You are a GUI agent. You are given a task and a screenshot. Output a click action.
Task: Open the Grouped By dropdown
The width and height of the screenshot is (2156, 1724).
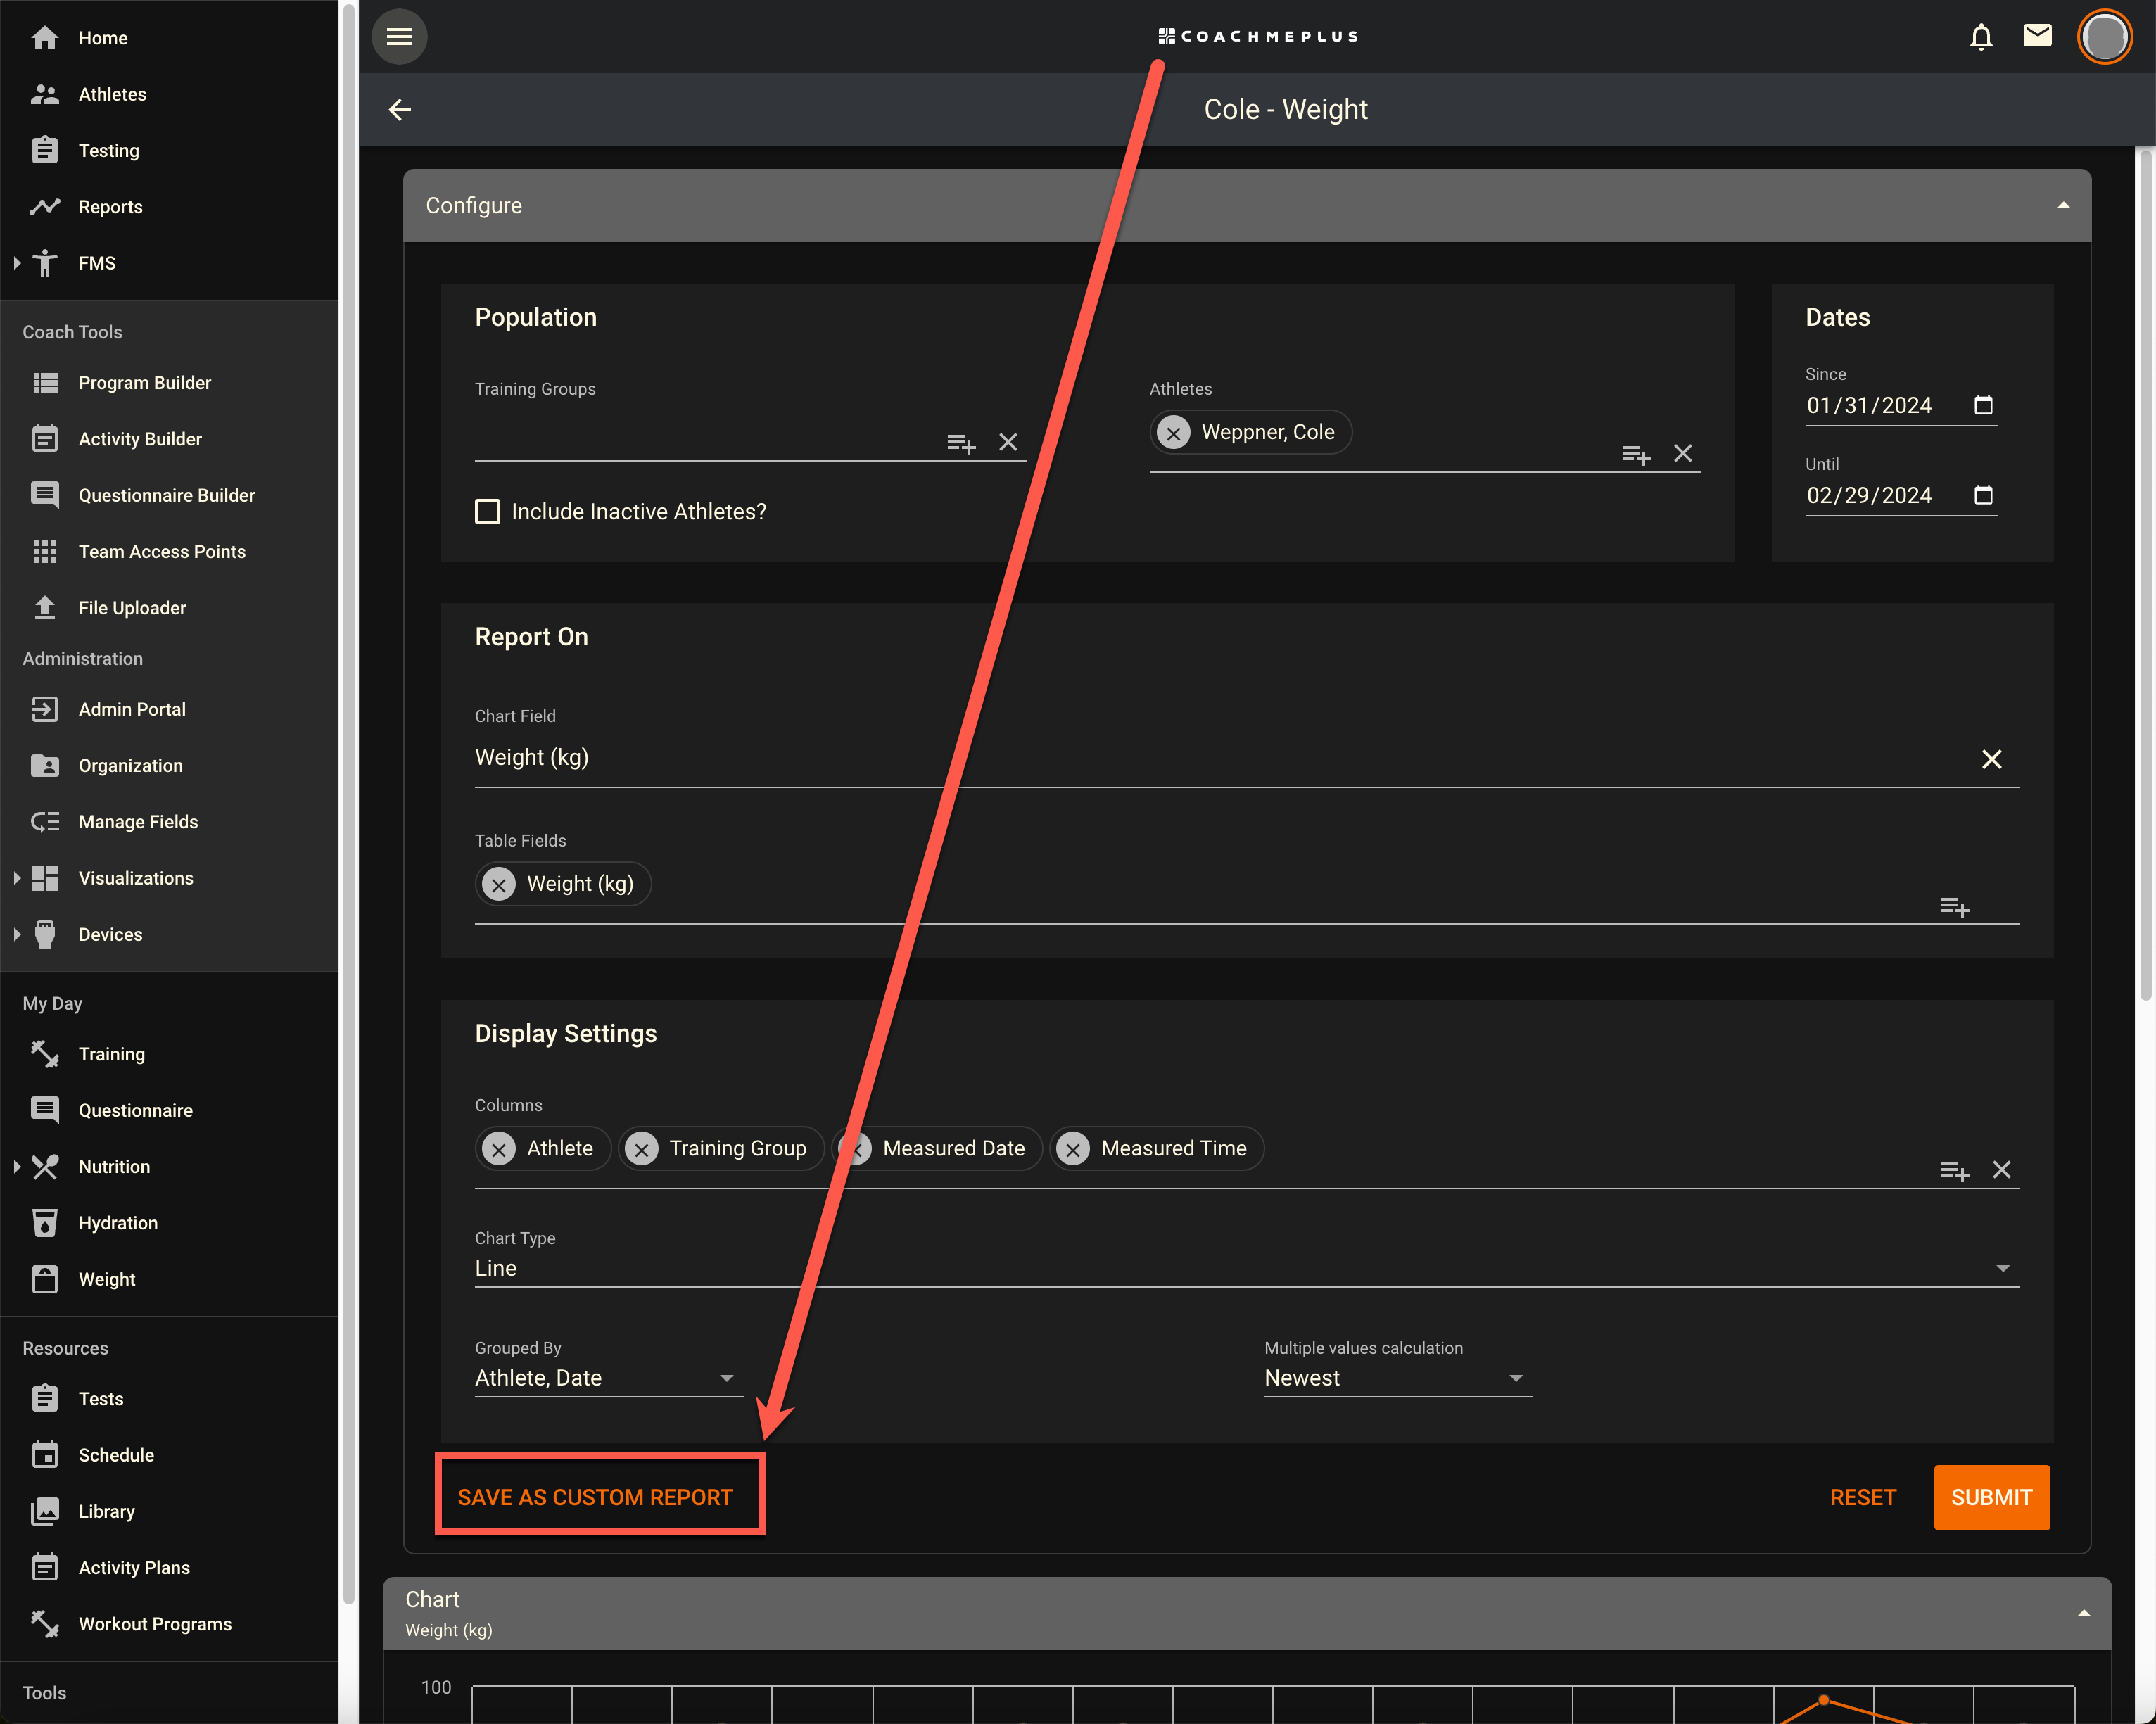pos(608,1378)
